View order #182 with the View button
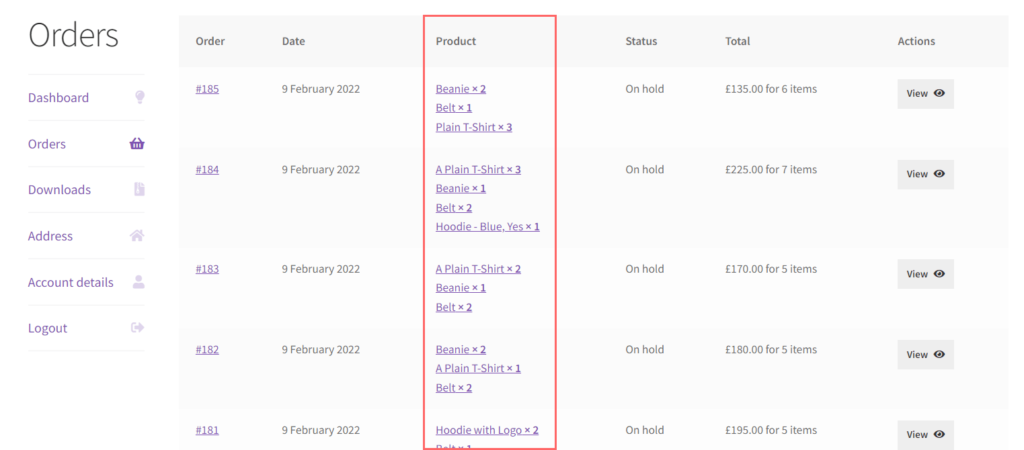The width and height of the screenshot is (1024, 450). pyautogui.click(x=925, y=355)
